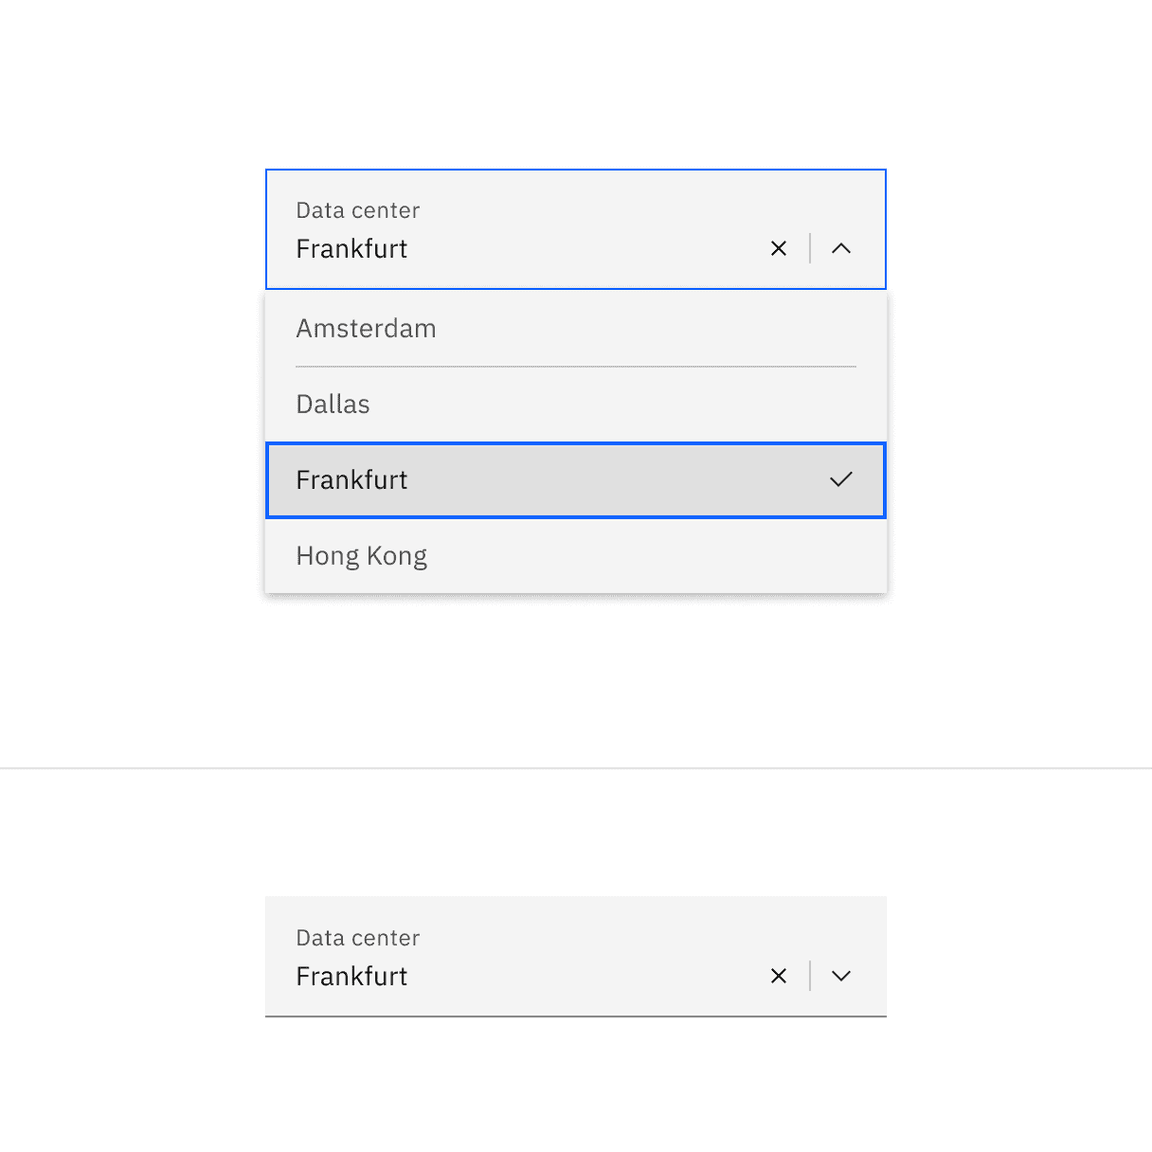Collapse the open list with the up chevron
The width and height of the screenshot is (1152, 1152).
[x=841, y=248]
